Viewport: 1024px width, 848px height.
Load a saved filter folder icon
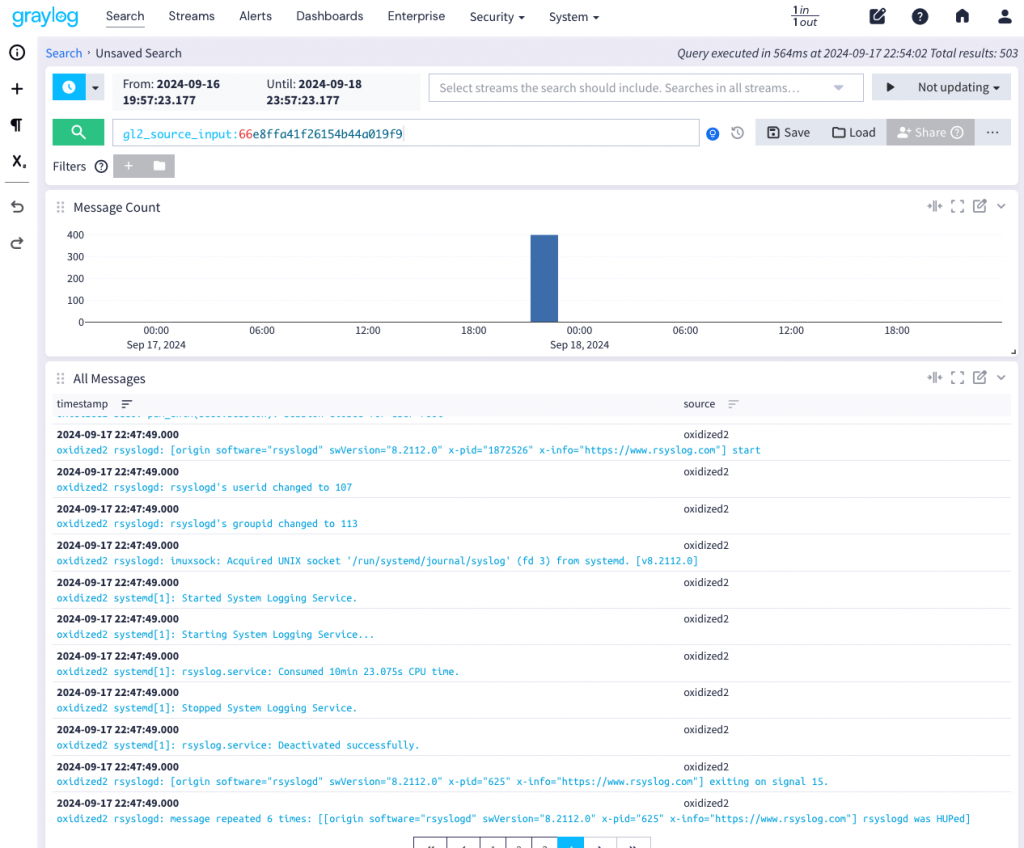click(159, 166)
